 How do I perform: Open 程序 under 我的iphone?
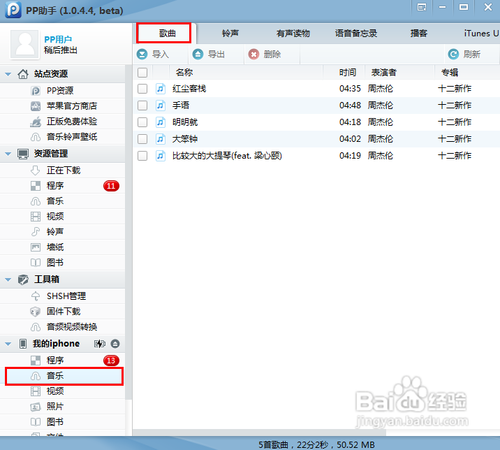pyautogui.click(x=63, y=360)
